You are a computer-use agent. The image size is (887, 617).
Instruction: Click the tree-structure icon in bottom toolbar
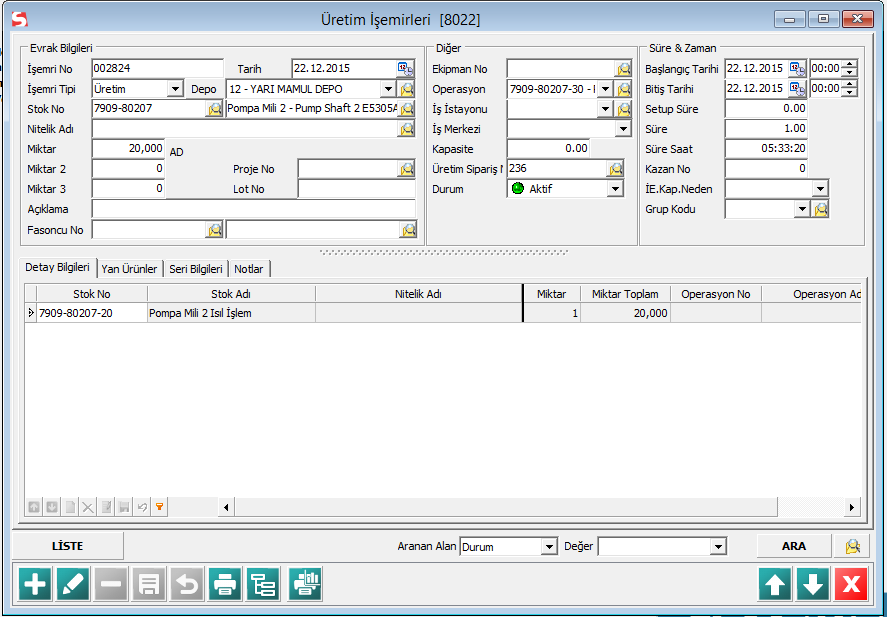[x=264, y=584]
